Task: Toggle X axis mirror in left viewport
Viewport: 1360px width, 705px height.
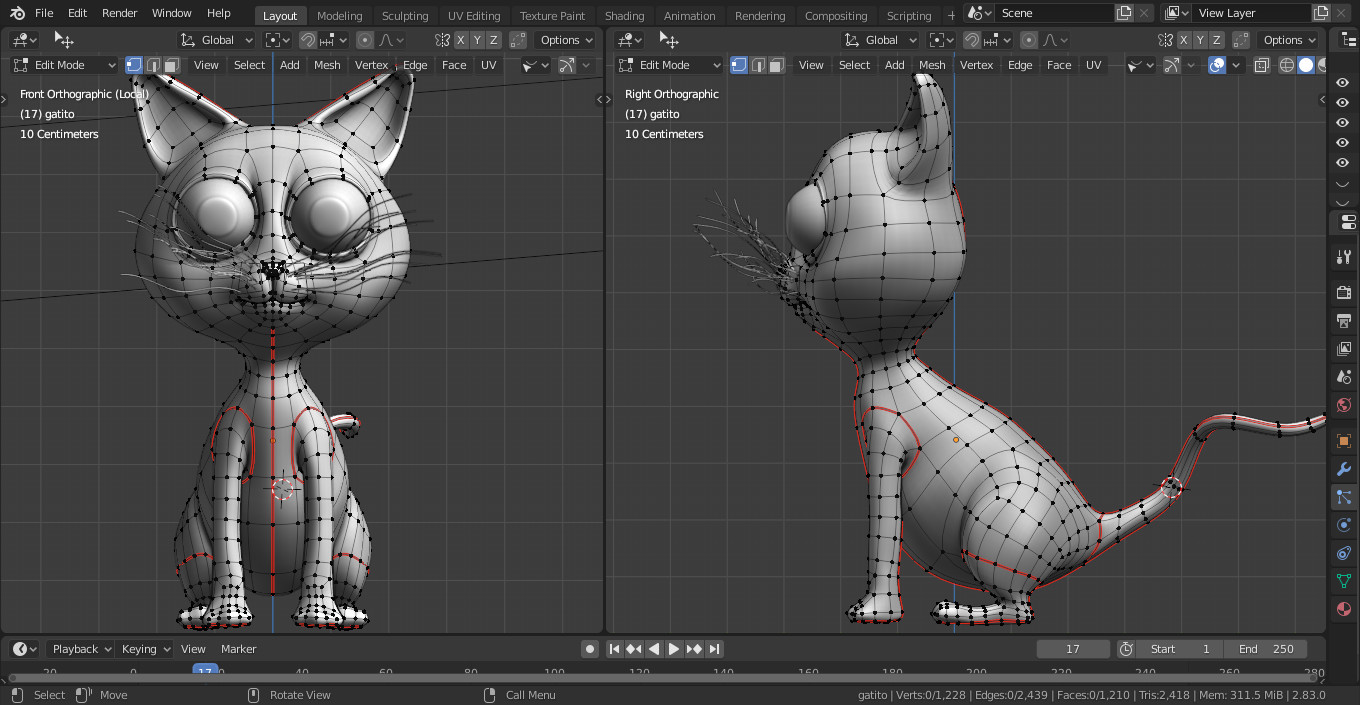Action: point(460,40)
